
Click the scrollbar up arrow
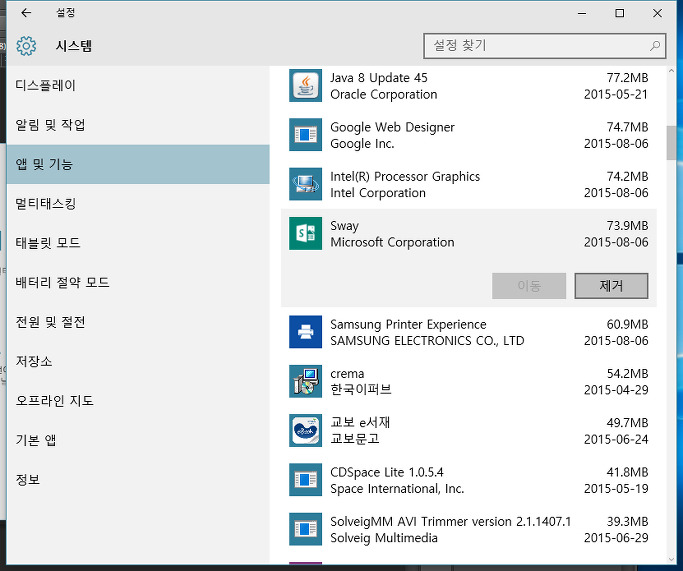point(671,71)
